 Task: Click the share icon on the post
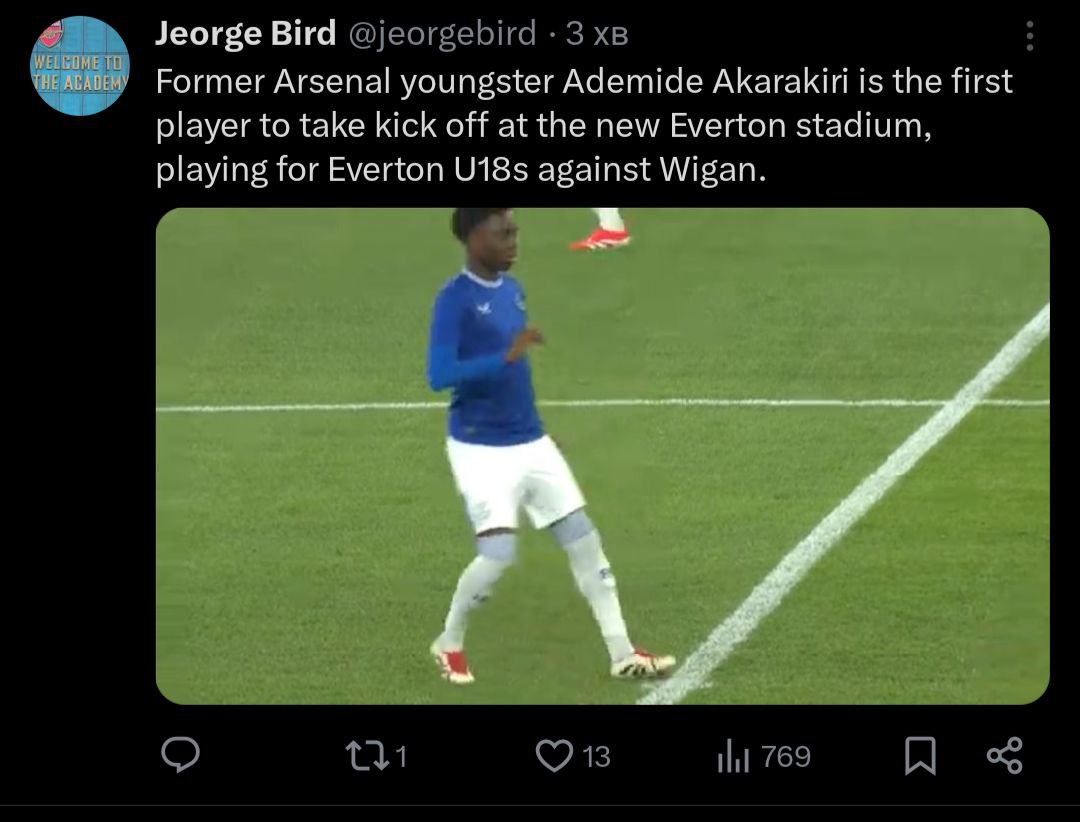coord(1004,756)
